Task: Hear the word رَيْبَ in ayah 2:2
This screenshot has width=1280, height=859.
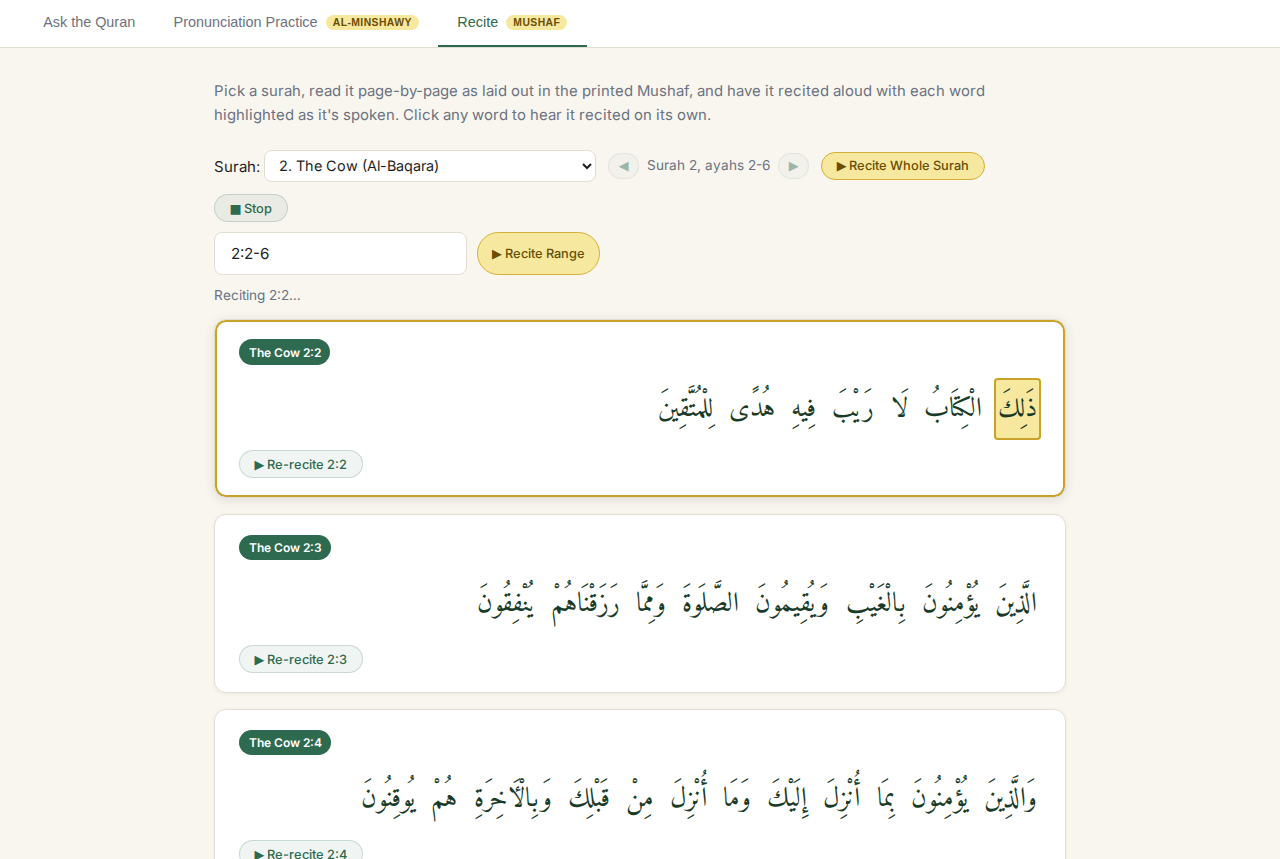Action: (x=853, y=409)
